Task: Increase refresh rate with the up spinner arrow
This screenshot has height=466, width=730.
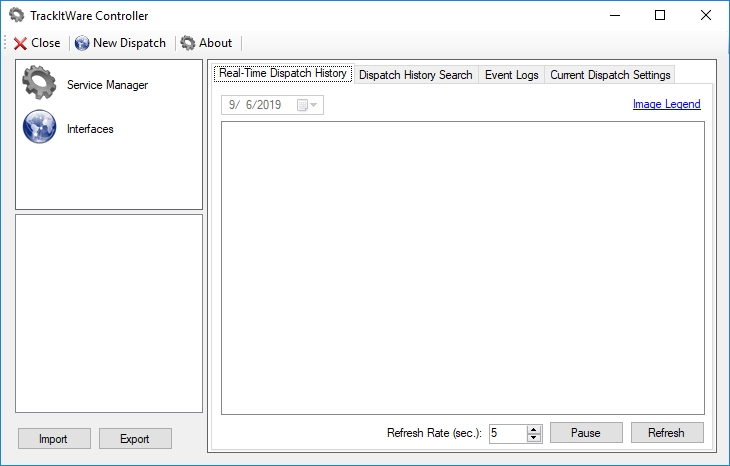Action: (x=534, y=429)
